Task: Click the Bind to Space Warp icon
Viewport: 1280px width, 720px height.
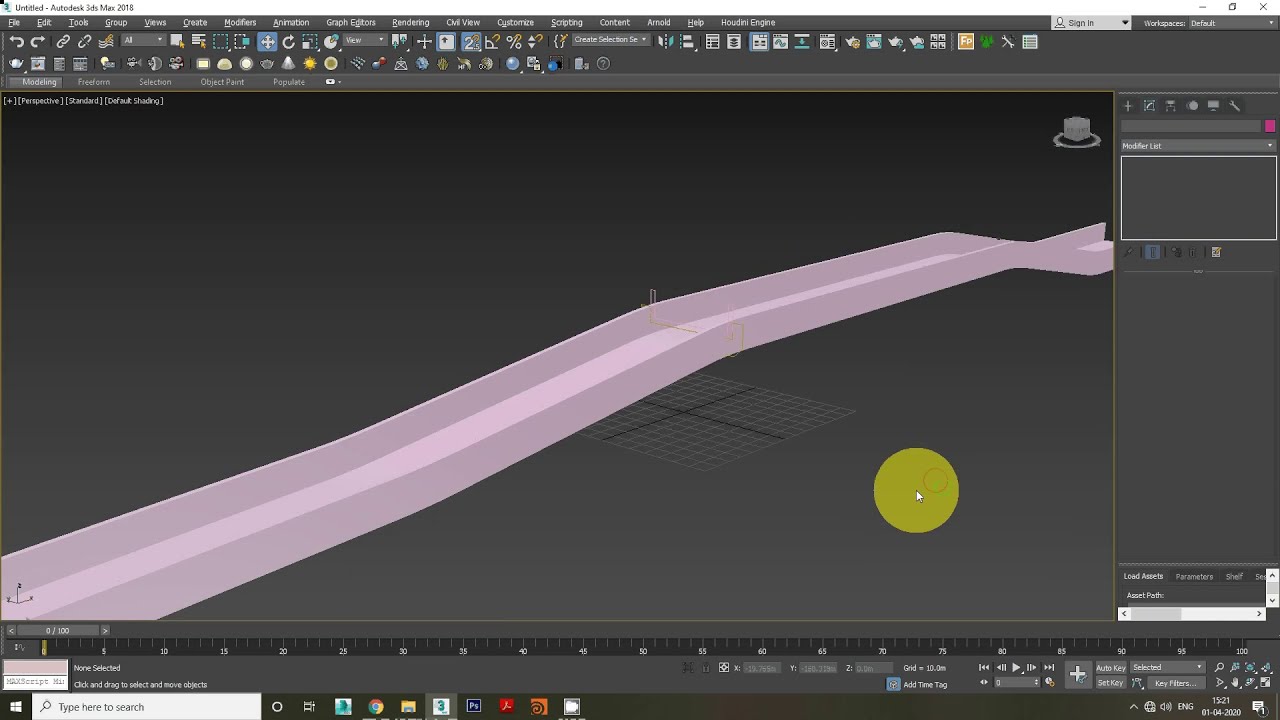Action: click(x=106, y=42)
